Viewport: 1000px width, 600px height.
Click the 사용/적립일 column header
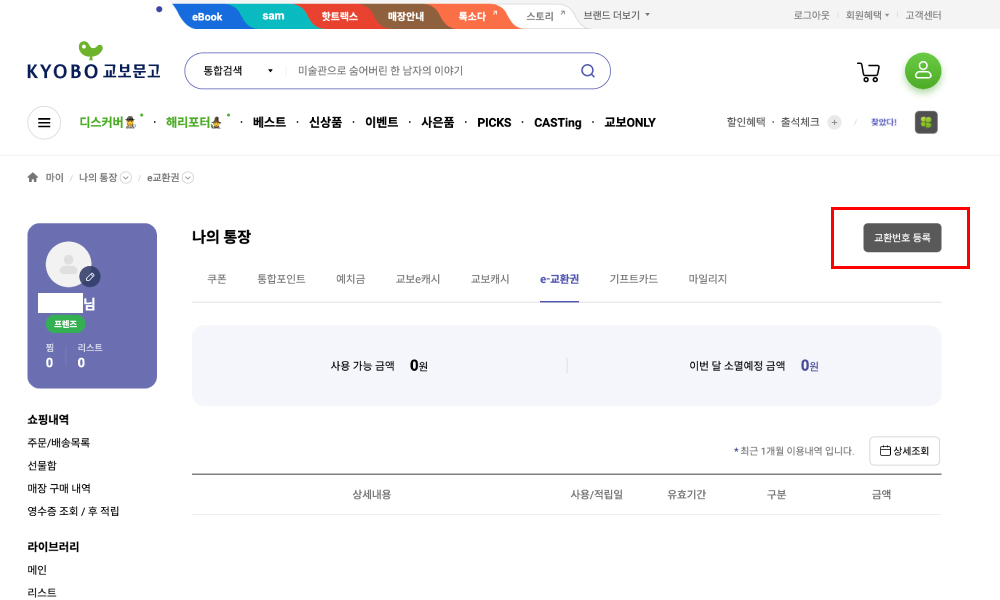596,494
